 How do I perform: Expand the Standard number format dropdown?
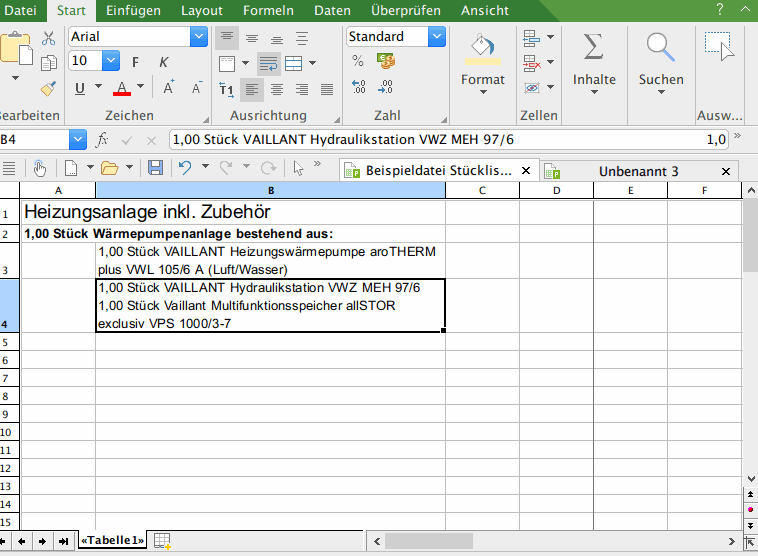coord(437,37)
